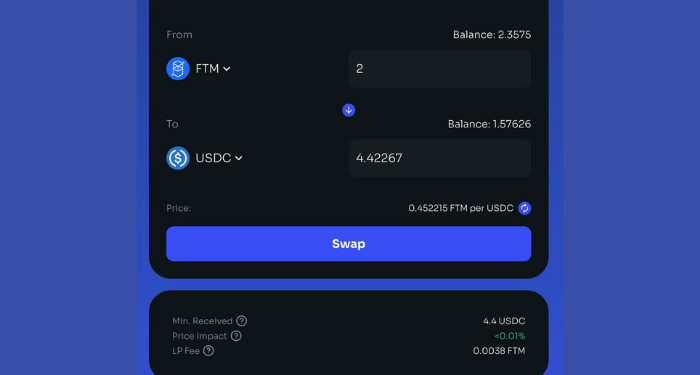Click the From balance 2.3575 text

tap(492, 35)
